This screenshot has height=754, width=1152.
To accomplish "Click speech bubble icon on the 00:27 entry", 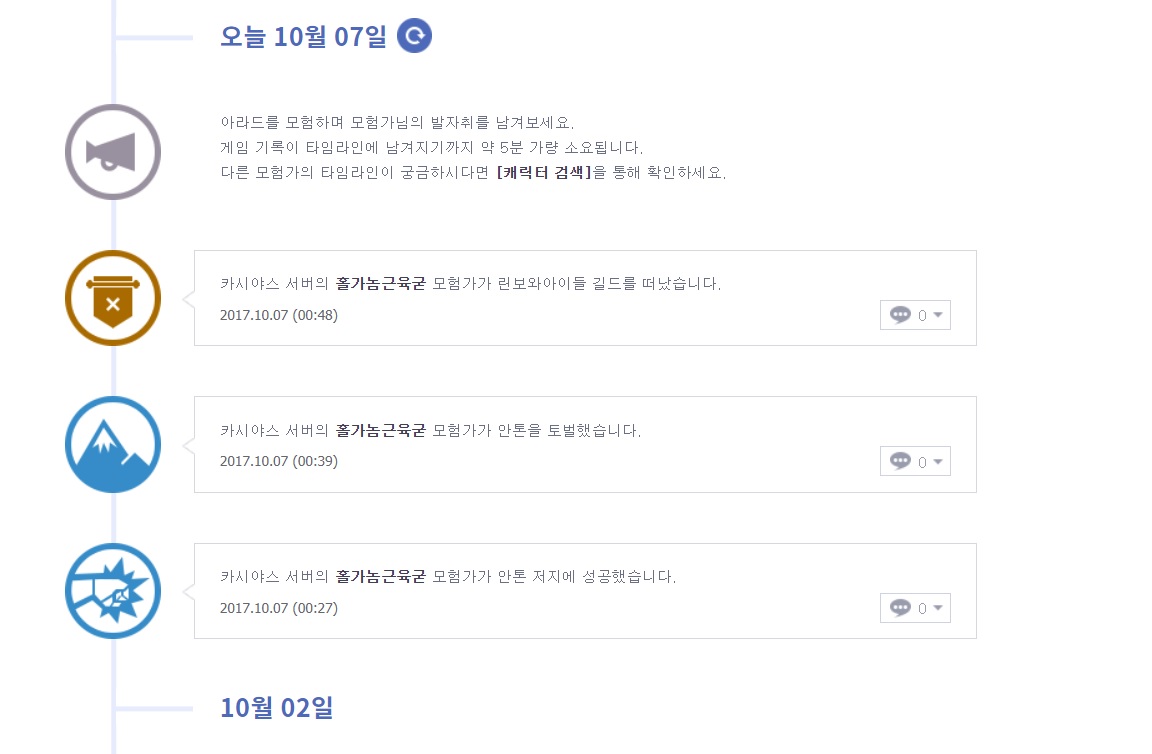I will tap(900, 608).
